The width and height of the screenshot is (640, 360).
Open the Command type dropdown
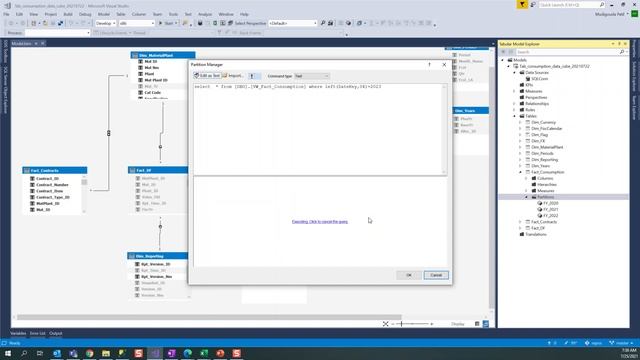(x=311, y=76)
